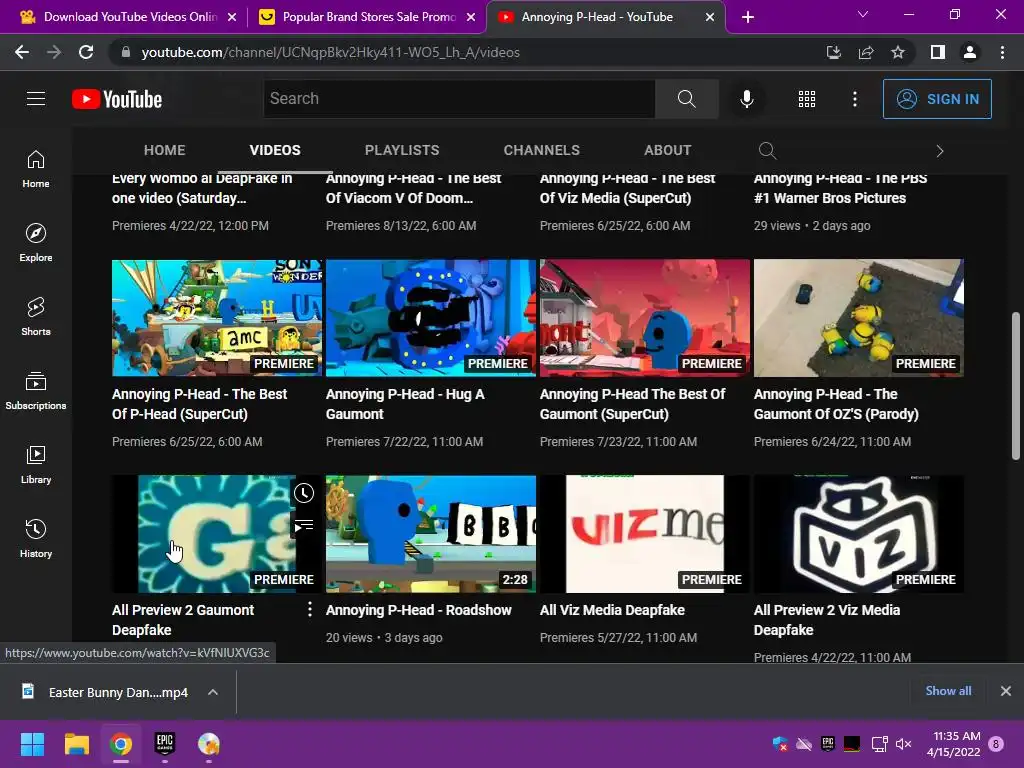The image size is (1024, 768).
Task: Open The Gaumont Of OZ'S (Parody) title
Action: click(x=836, y=404)
